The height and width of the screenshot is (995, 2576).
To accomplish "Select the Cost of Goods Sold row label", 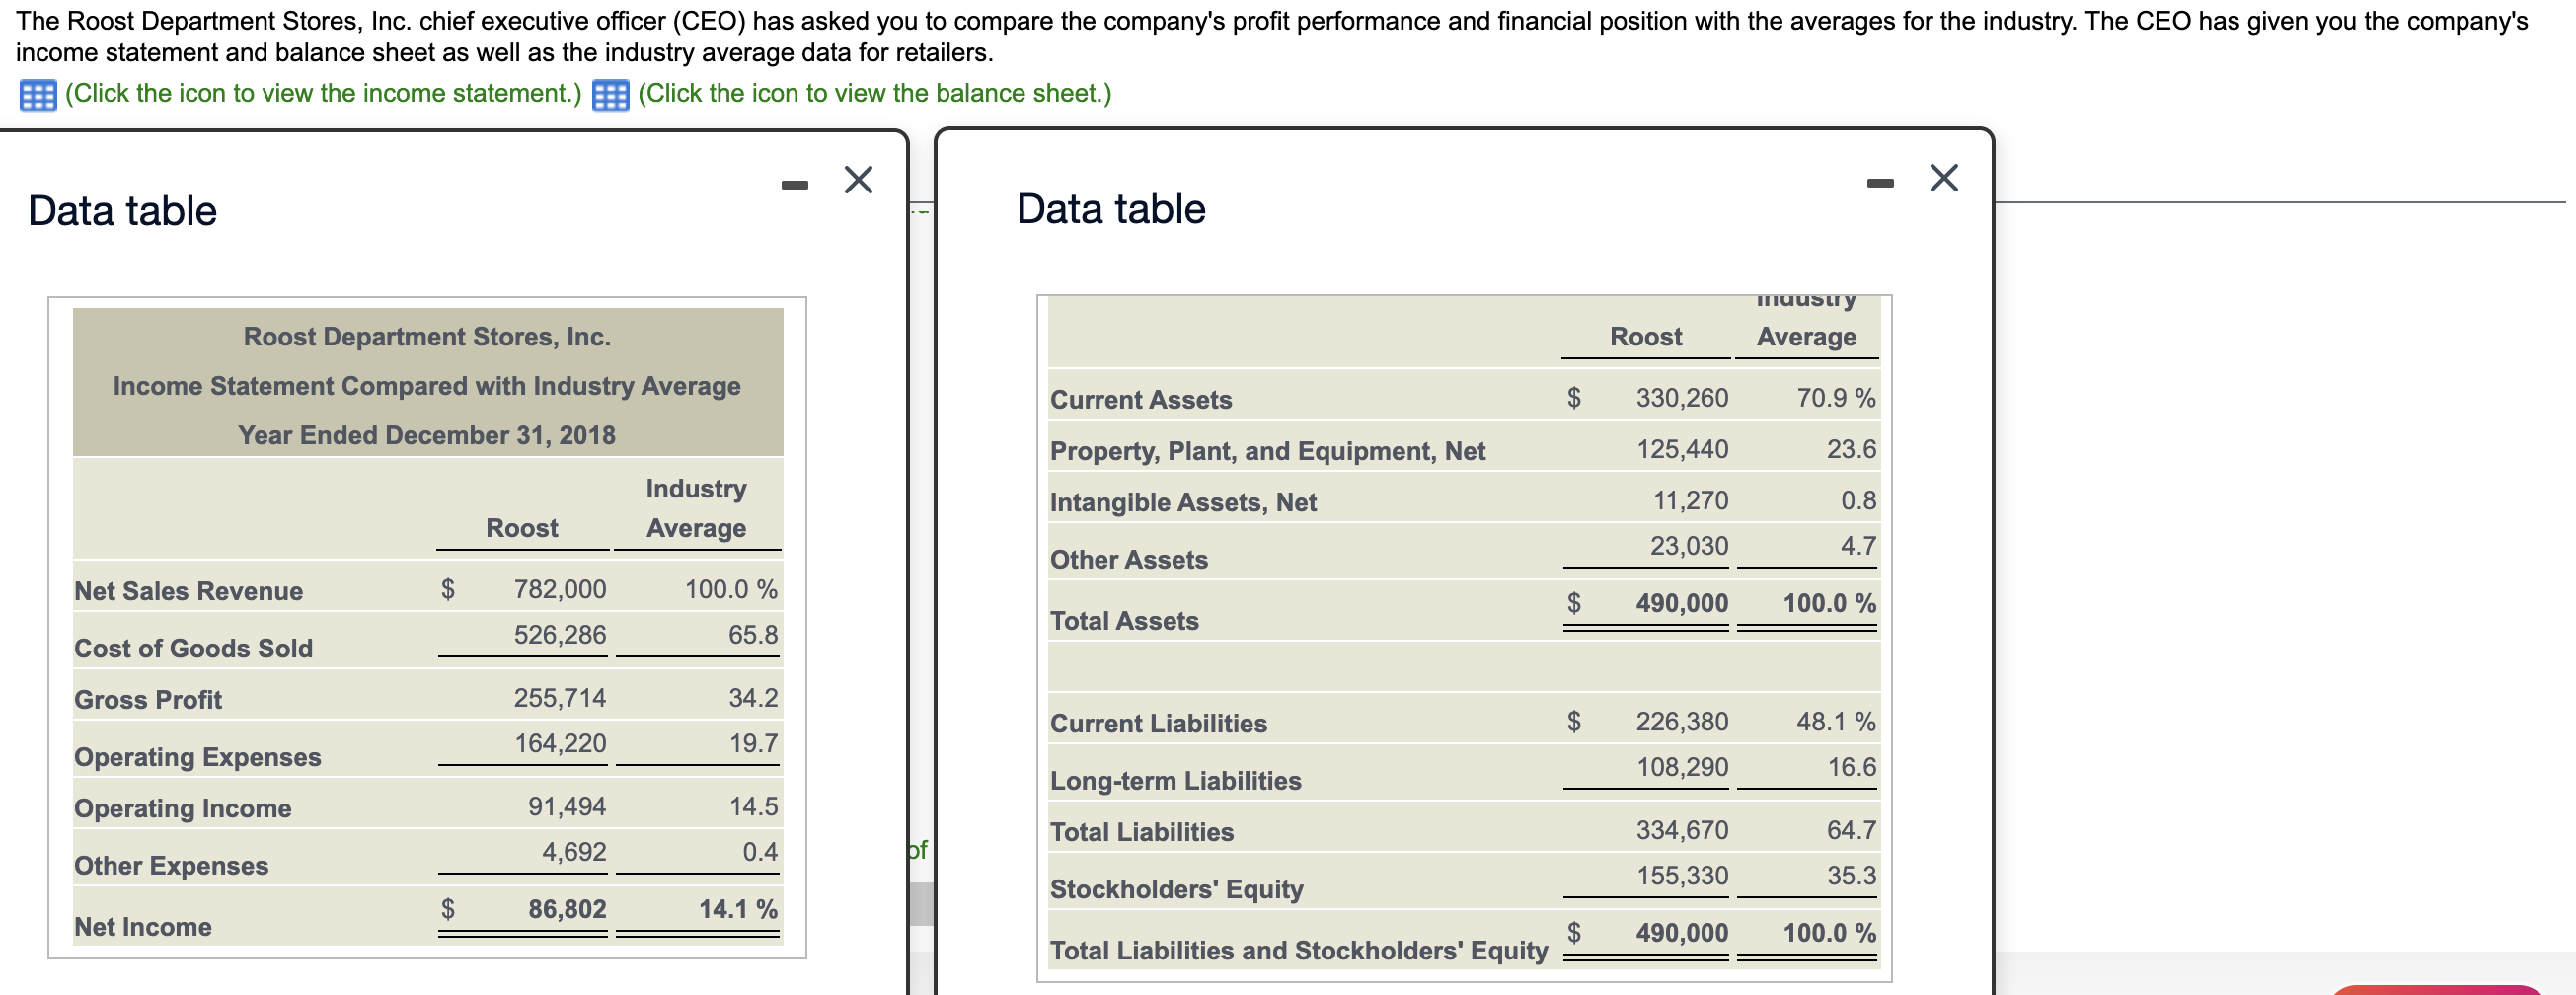I will (x=193, y=648).
